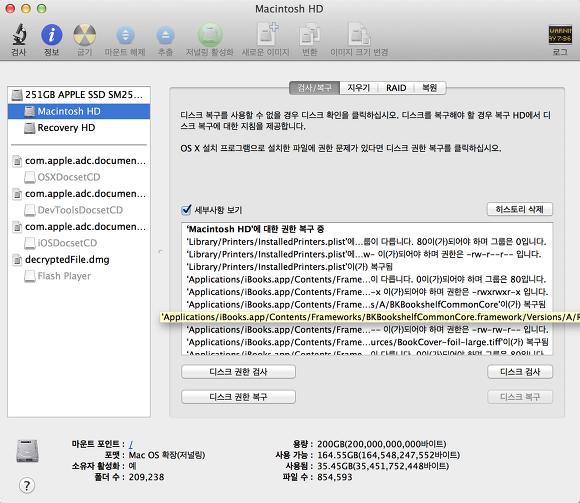This screenshot has width=580, height=503.
Task: Click the large hard drive icon at bottom
Action: (x=27, y=451)
